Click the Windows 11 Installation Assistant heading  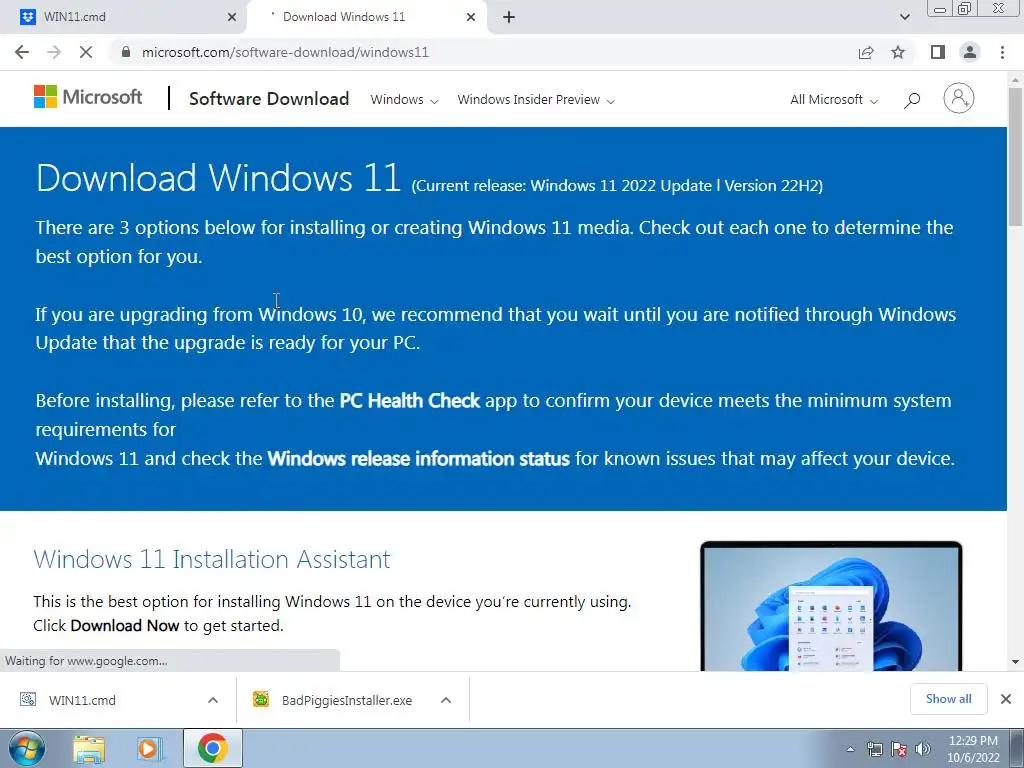tap(212, 560)
